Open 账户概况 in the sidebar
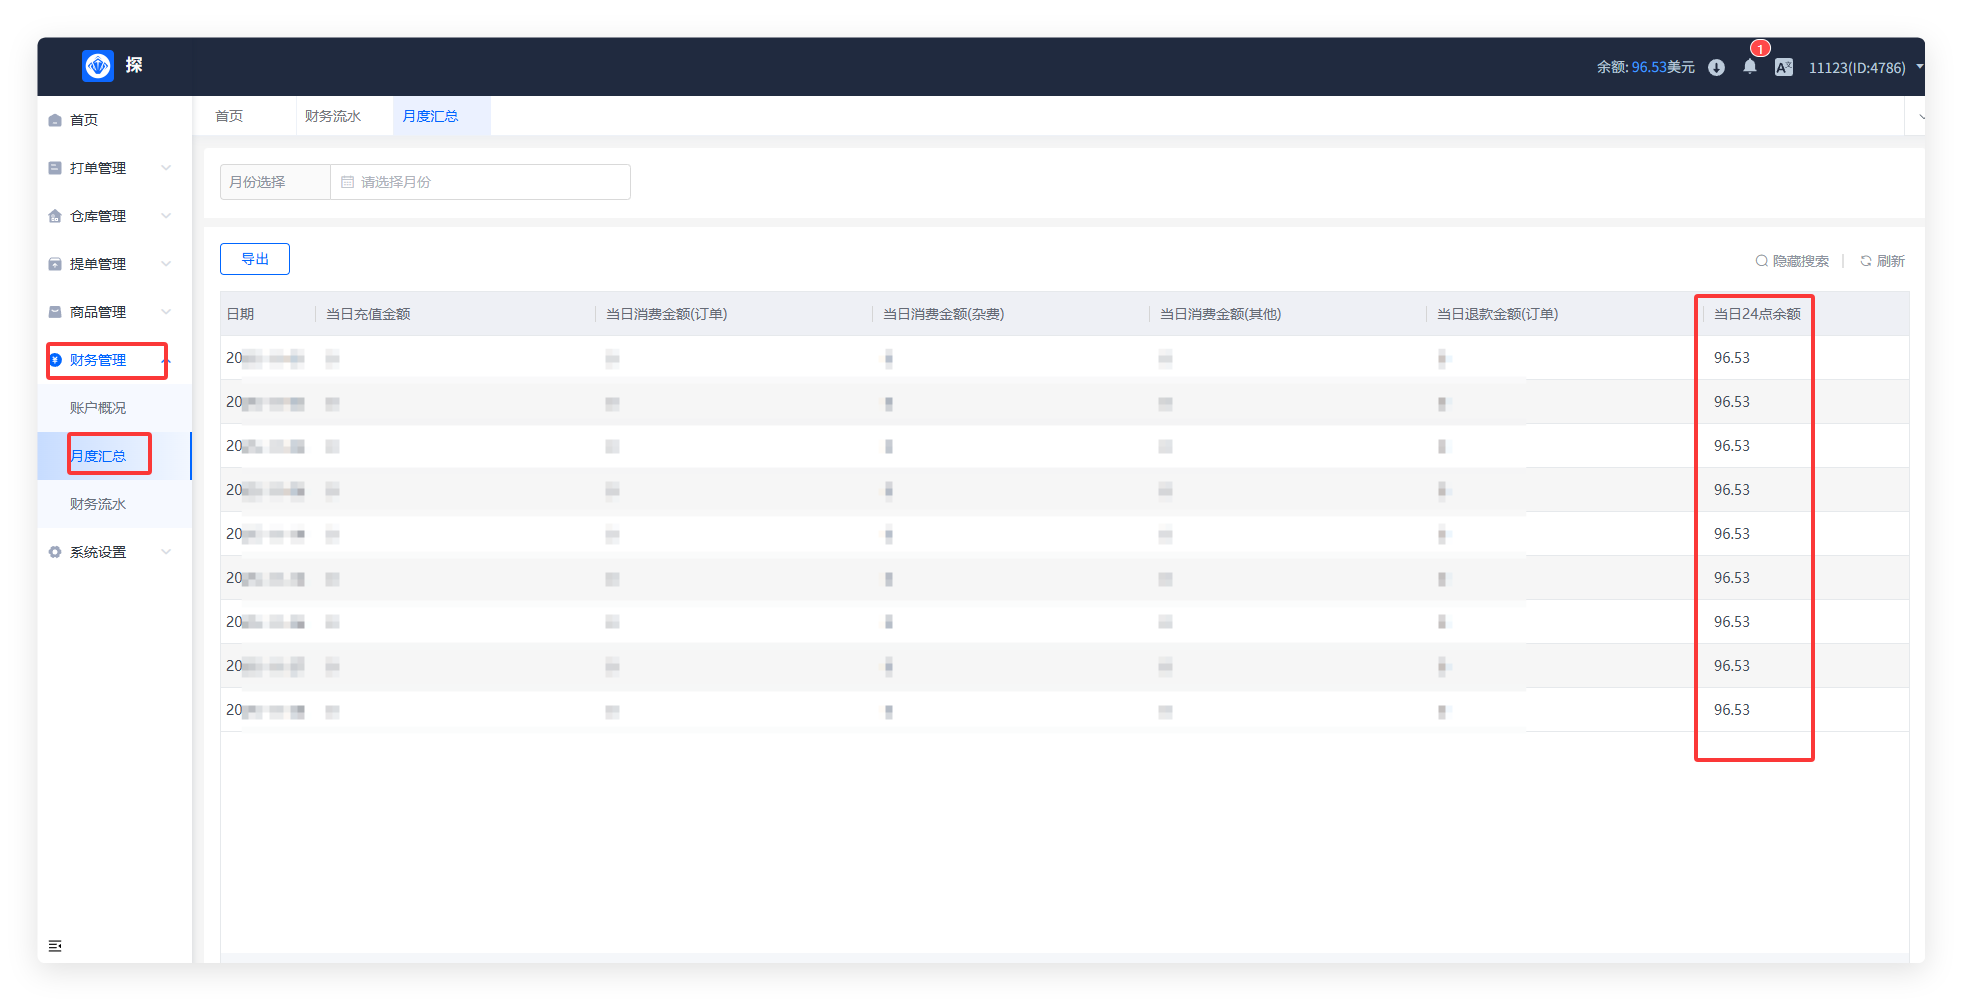 click(x=98, y=408)
